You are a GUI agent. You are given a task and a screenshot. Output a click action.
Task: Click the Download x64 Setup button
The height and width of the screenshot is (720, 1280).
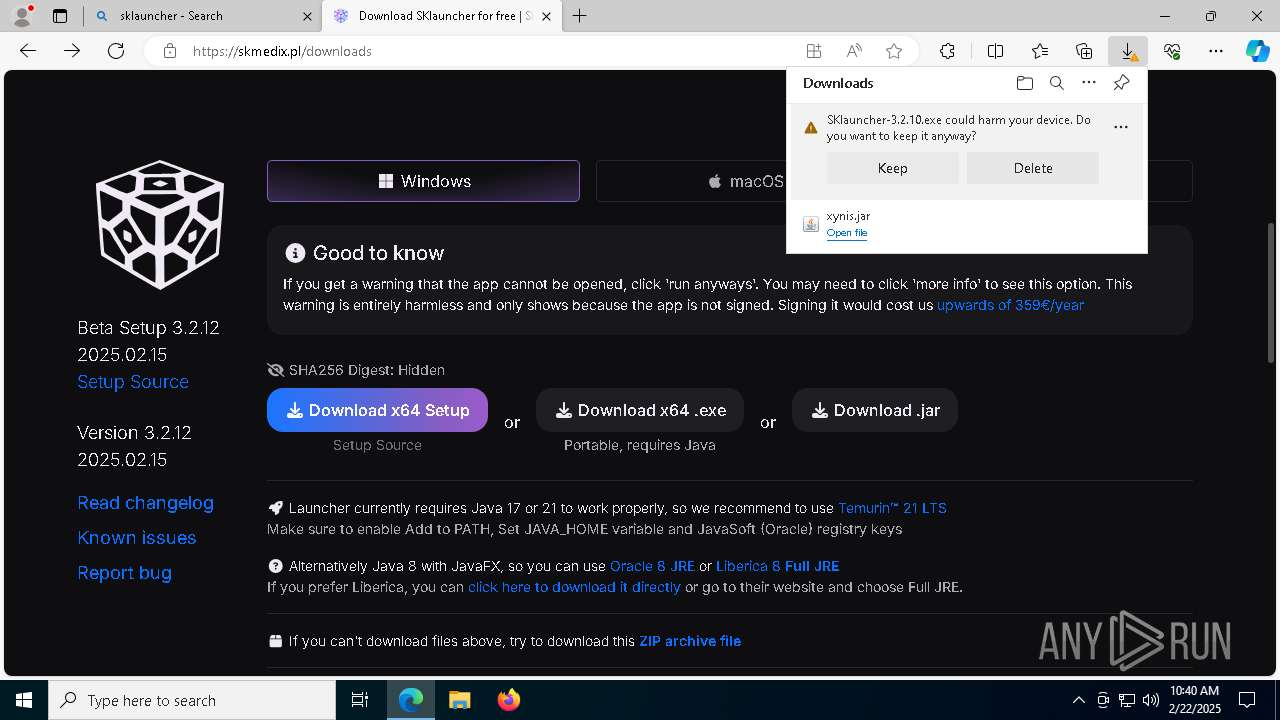point(377,410)
